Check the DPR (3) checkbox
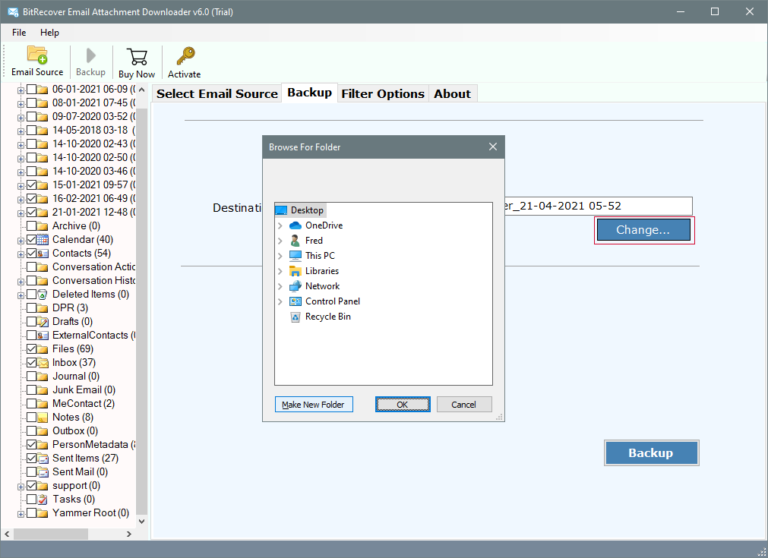 tap(31, 308)
